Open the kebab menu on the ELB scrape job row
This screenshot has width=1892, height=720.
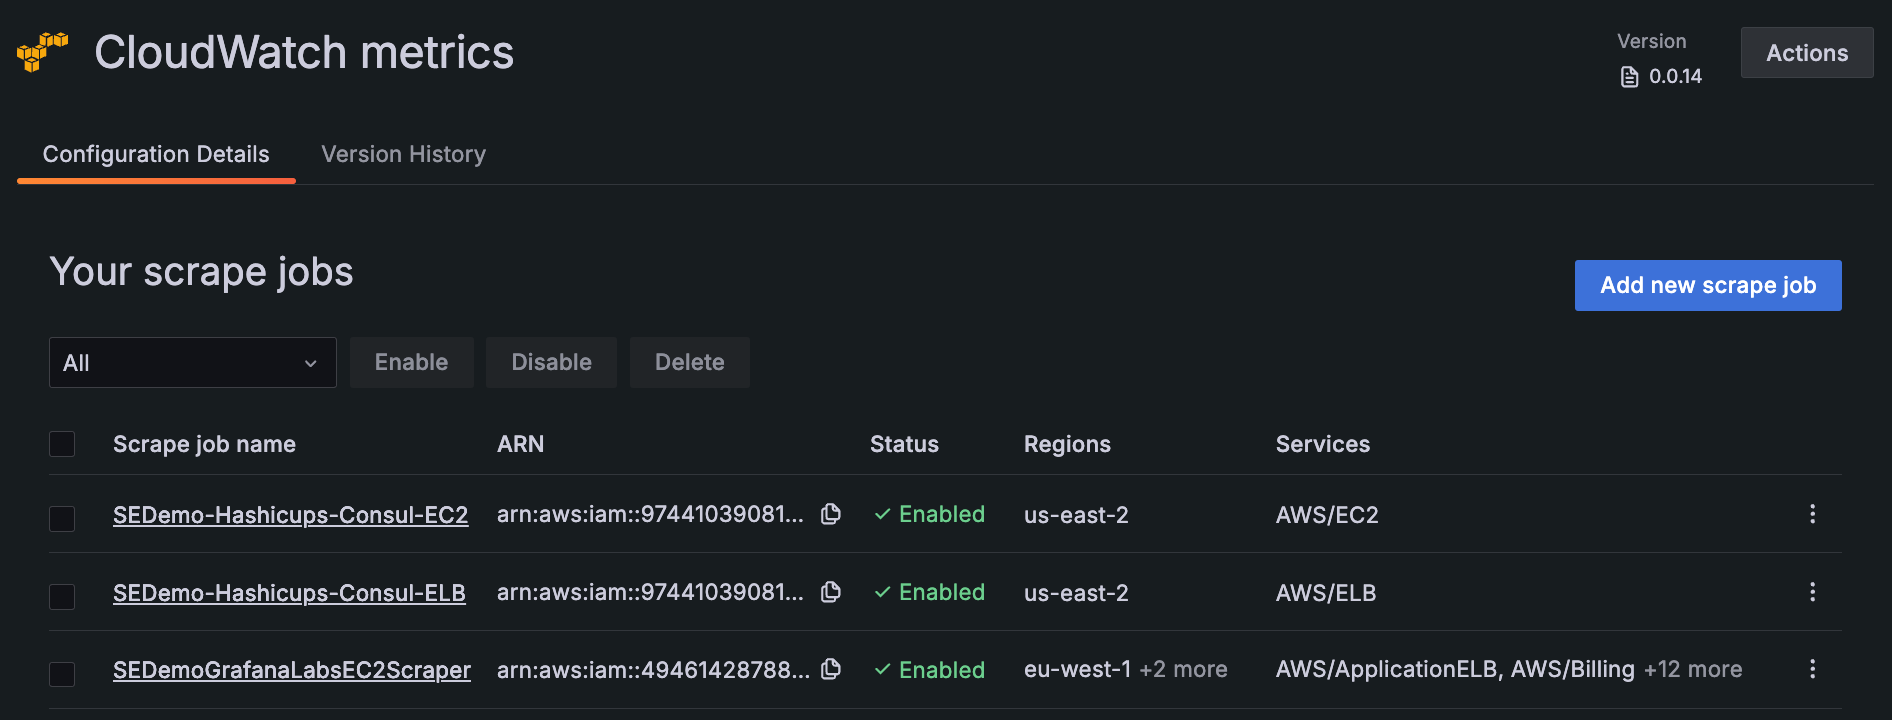click(x=1813, y=592)
